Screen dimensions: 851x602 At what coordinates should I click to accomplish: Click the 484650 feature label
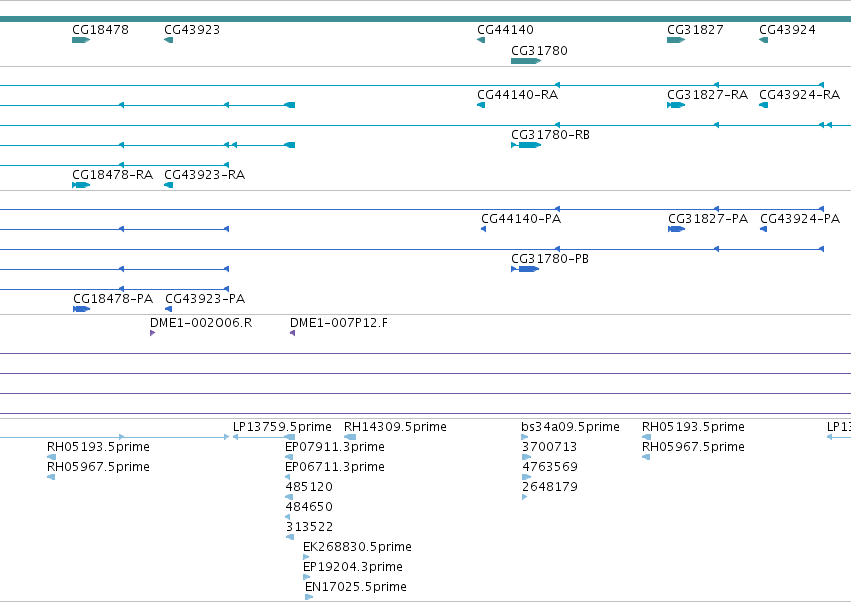(x=309, y=507)
